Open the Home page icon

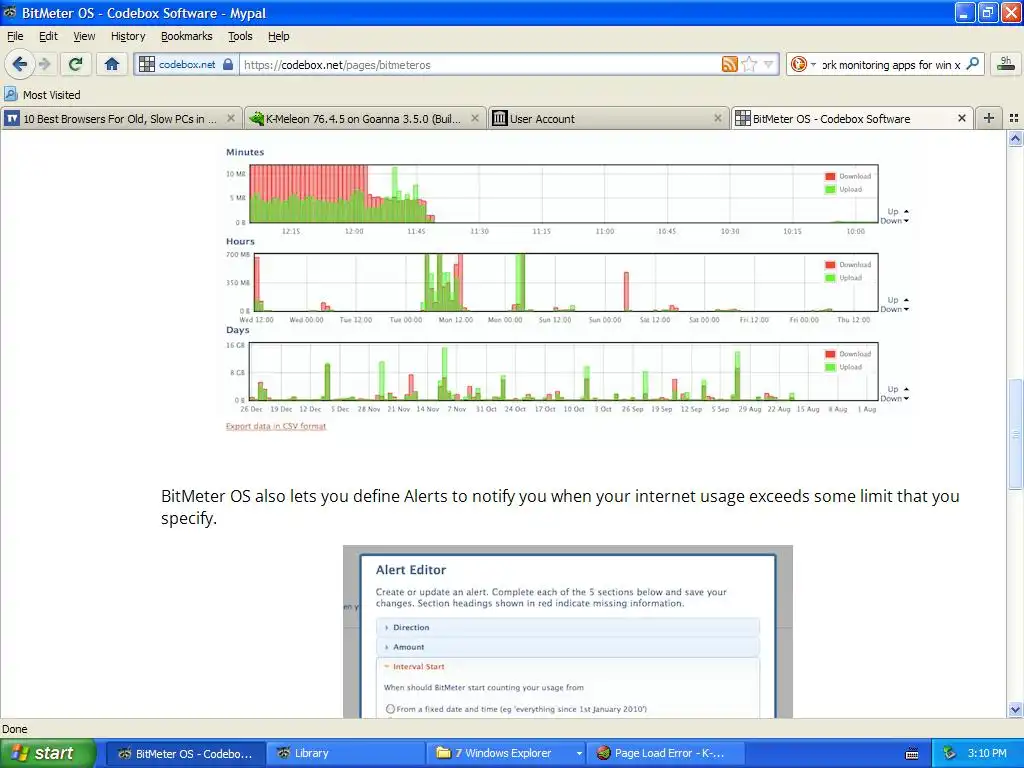[112, 64]
